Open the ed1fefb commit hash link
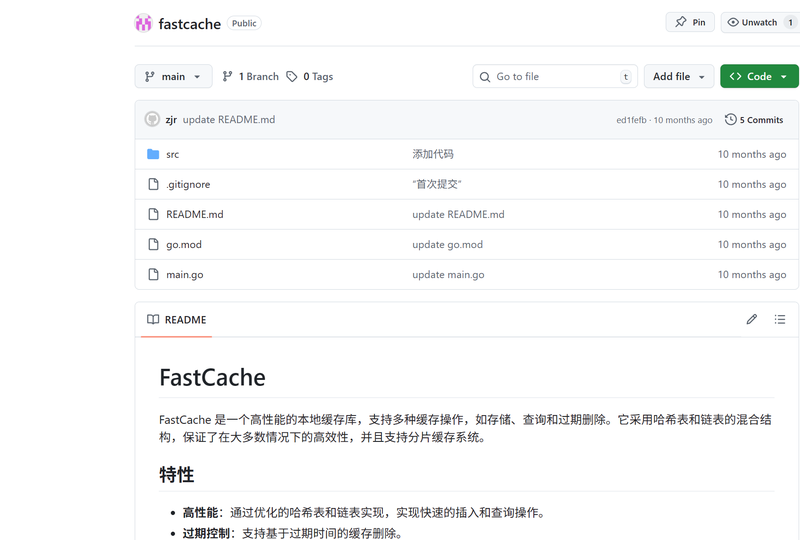 (x=631, y=120)
